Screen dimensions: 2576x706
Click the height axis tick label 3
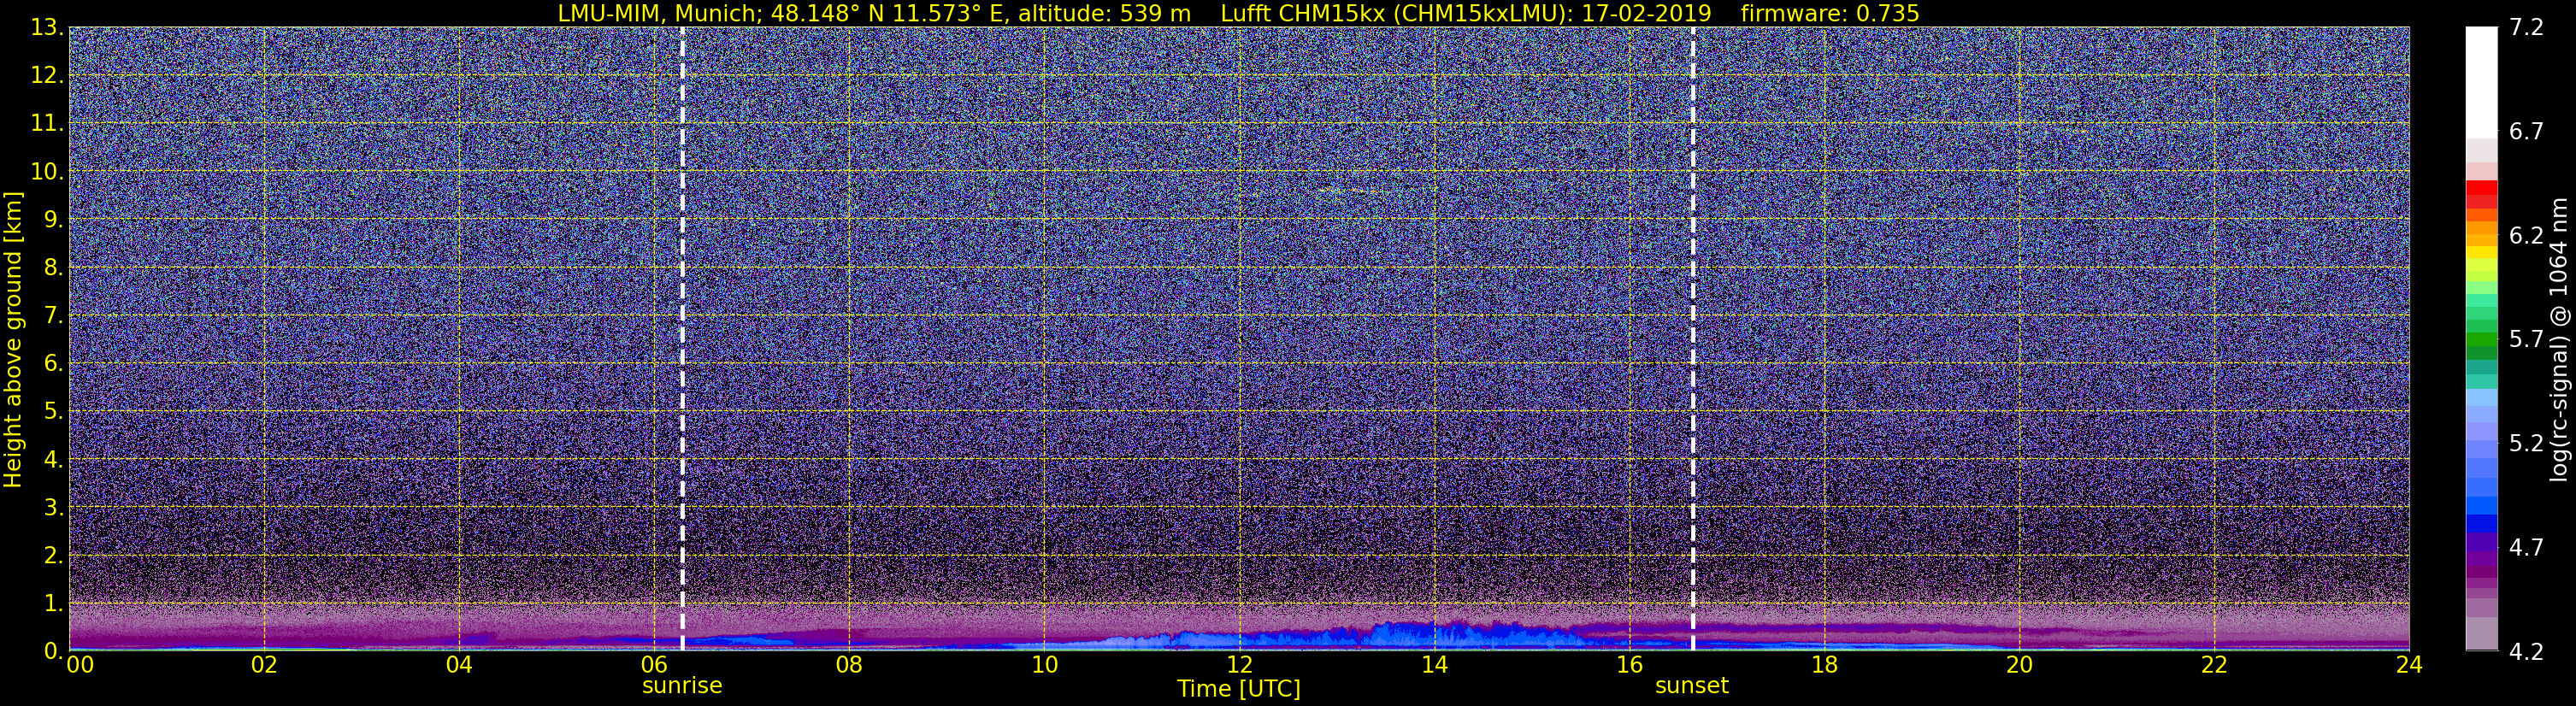coord(53,507)
